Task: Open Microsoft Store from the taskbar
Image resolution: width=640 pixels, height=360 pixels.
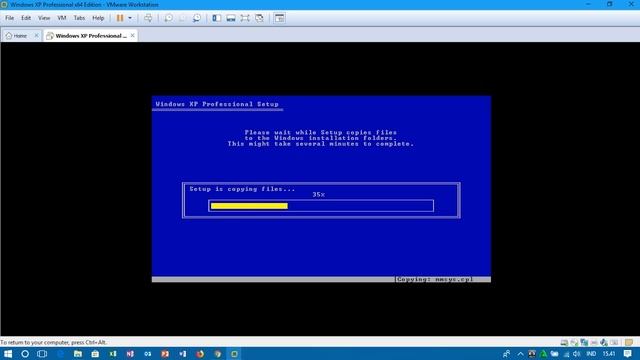Action: click(x=95, y=354)
